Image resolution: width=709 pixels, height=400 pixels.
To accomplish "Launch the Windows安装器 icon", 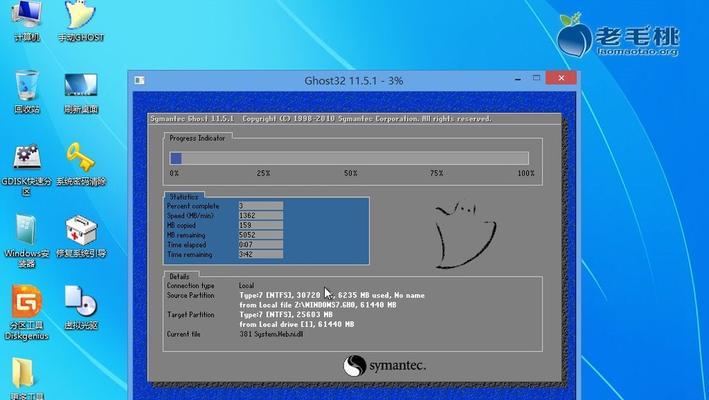I will 27,240.
